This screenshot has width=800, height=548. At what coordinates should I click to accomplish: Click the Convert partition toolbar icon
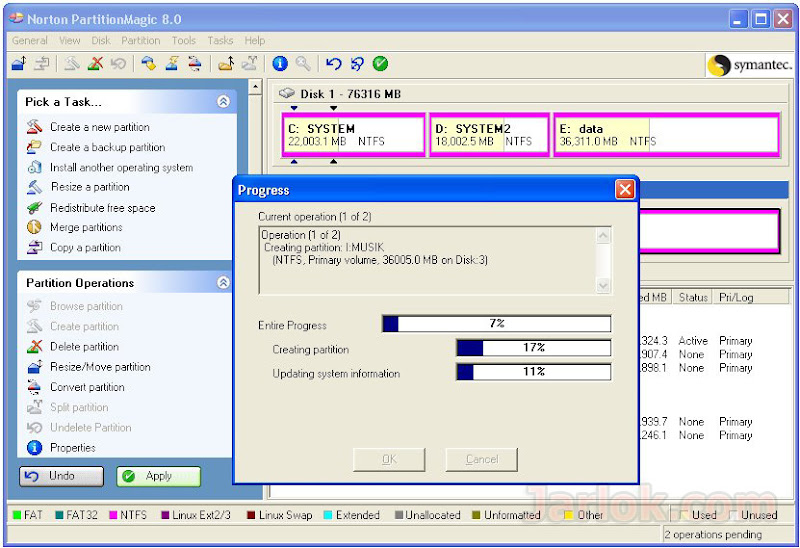(194, 64)
